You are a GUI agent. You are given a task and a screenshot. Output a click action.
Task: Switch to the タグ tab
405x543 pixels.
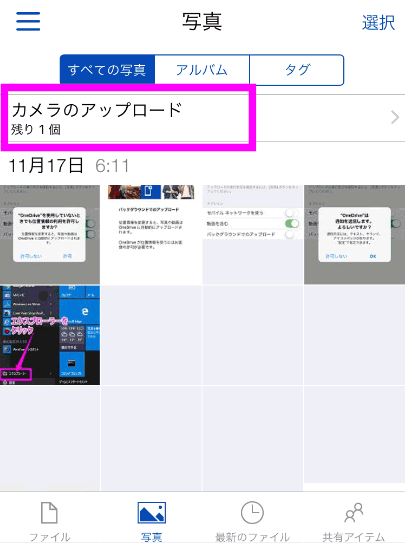click(x=297, y=70)
